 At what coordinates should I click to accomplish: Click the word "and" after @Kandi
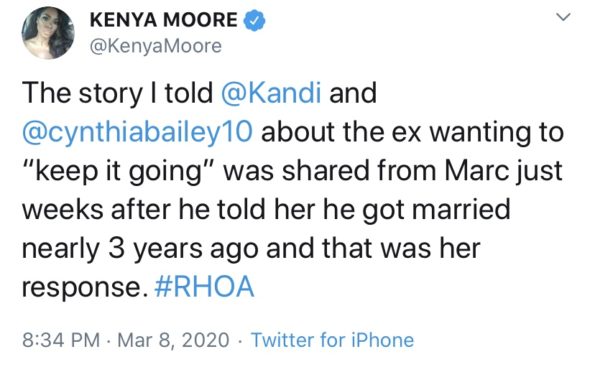[x=353, y=93]
